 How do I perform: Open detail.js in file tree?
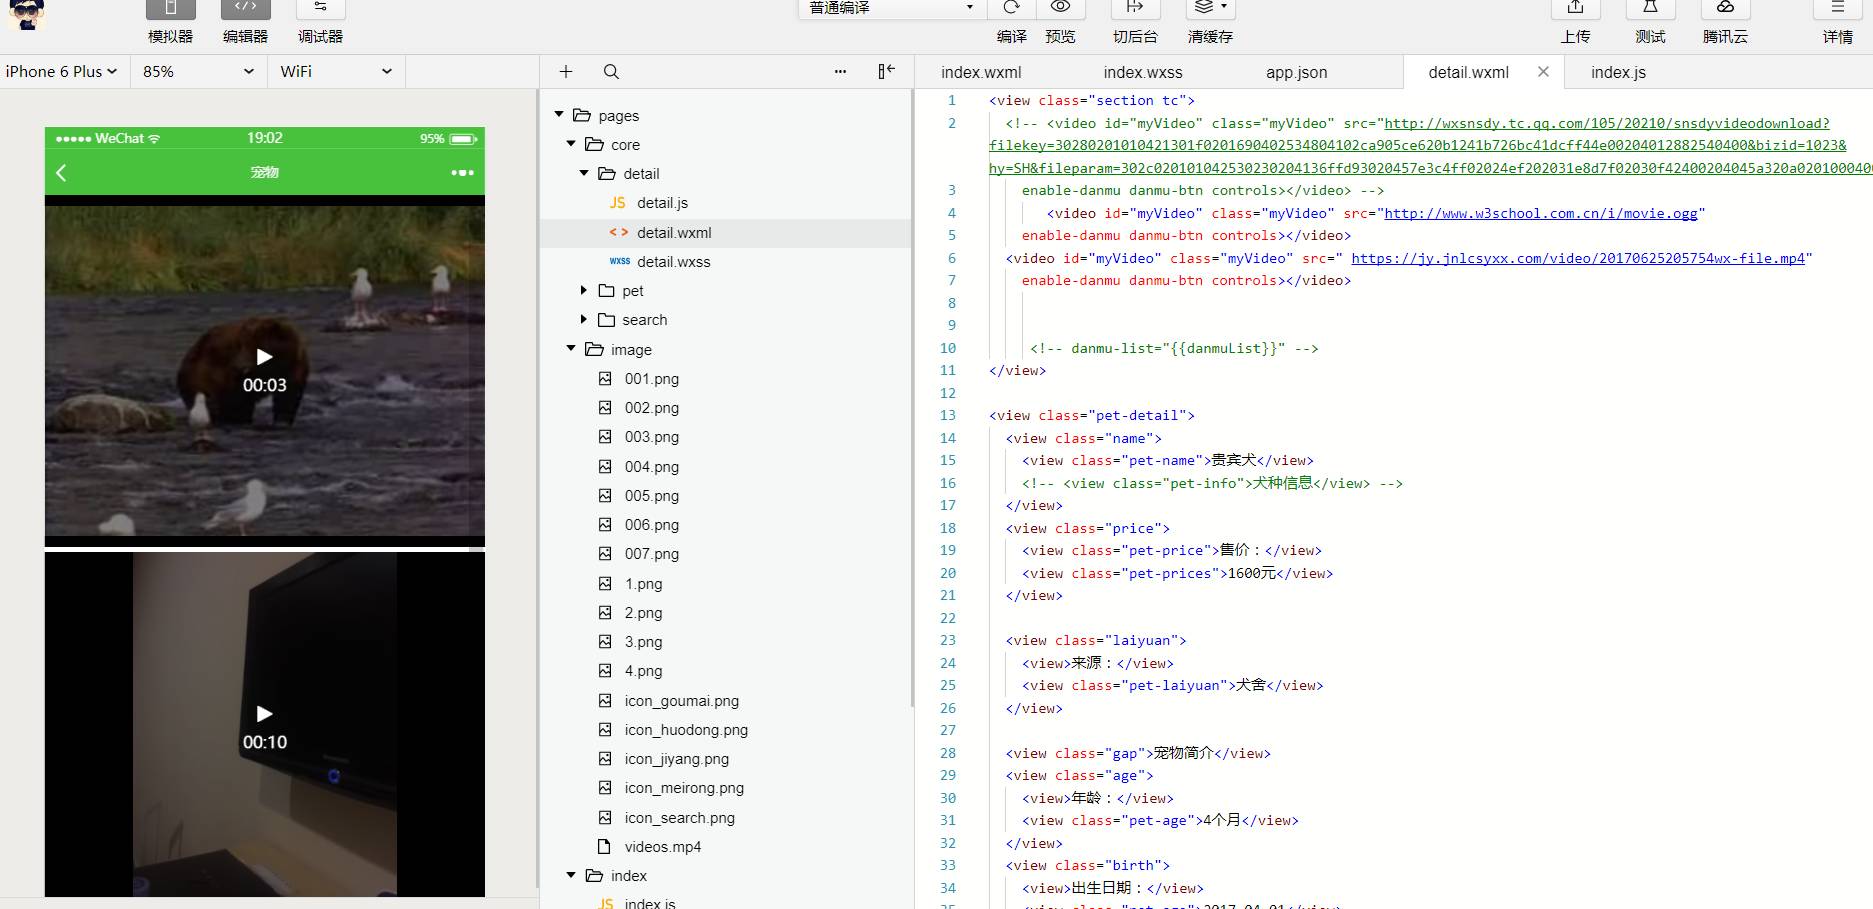click(662, 203)
